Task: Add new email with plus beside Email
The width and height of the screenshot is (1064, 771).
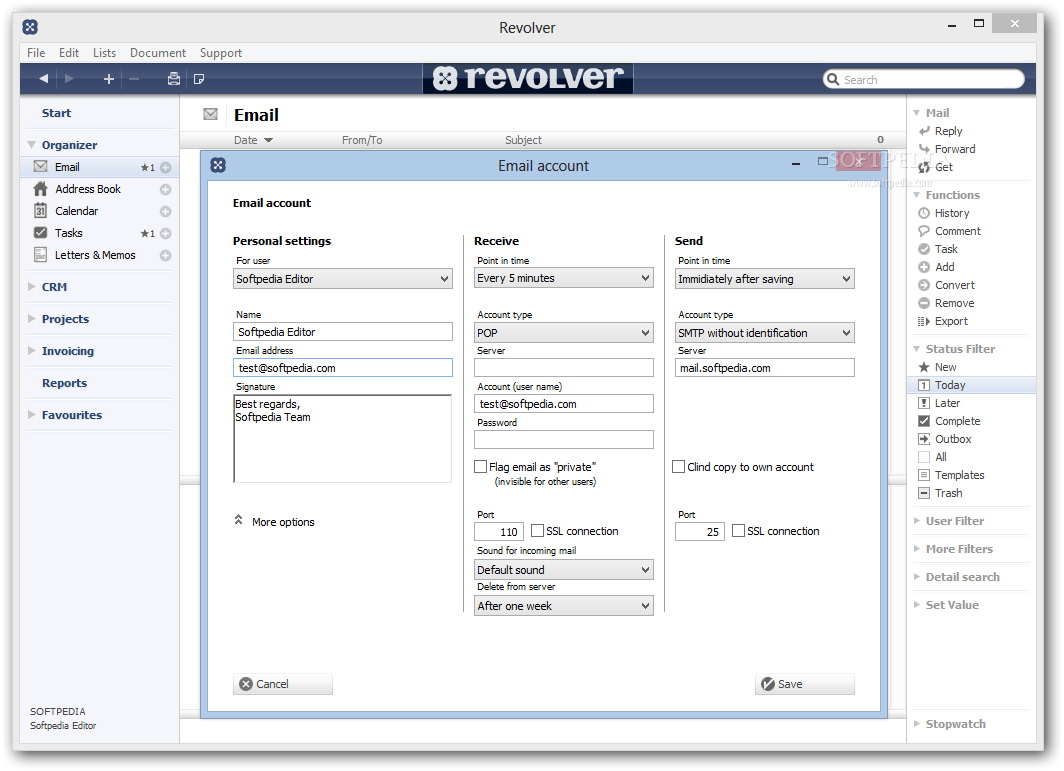Action: 165,168
